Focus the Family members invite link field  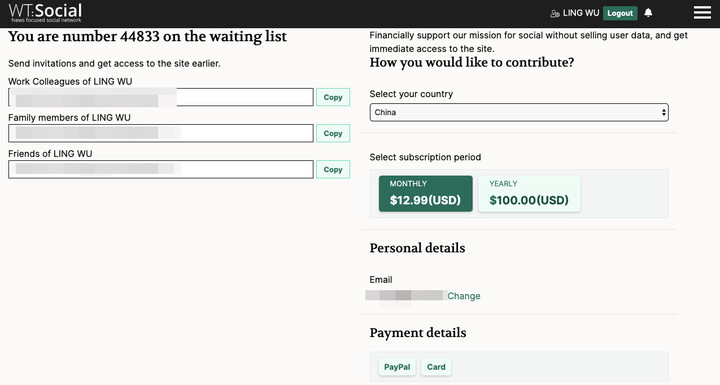pyautogui.click(x=161, y=133)
